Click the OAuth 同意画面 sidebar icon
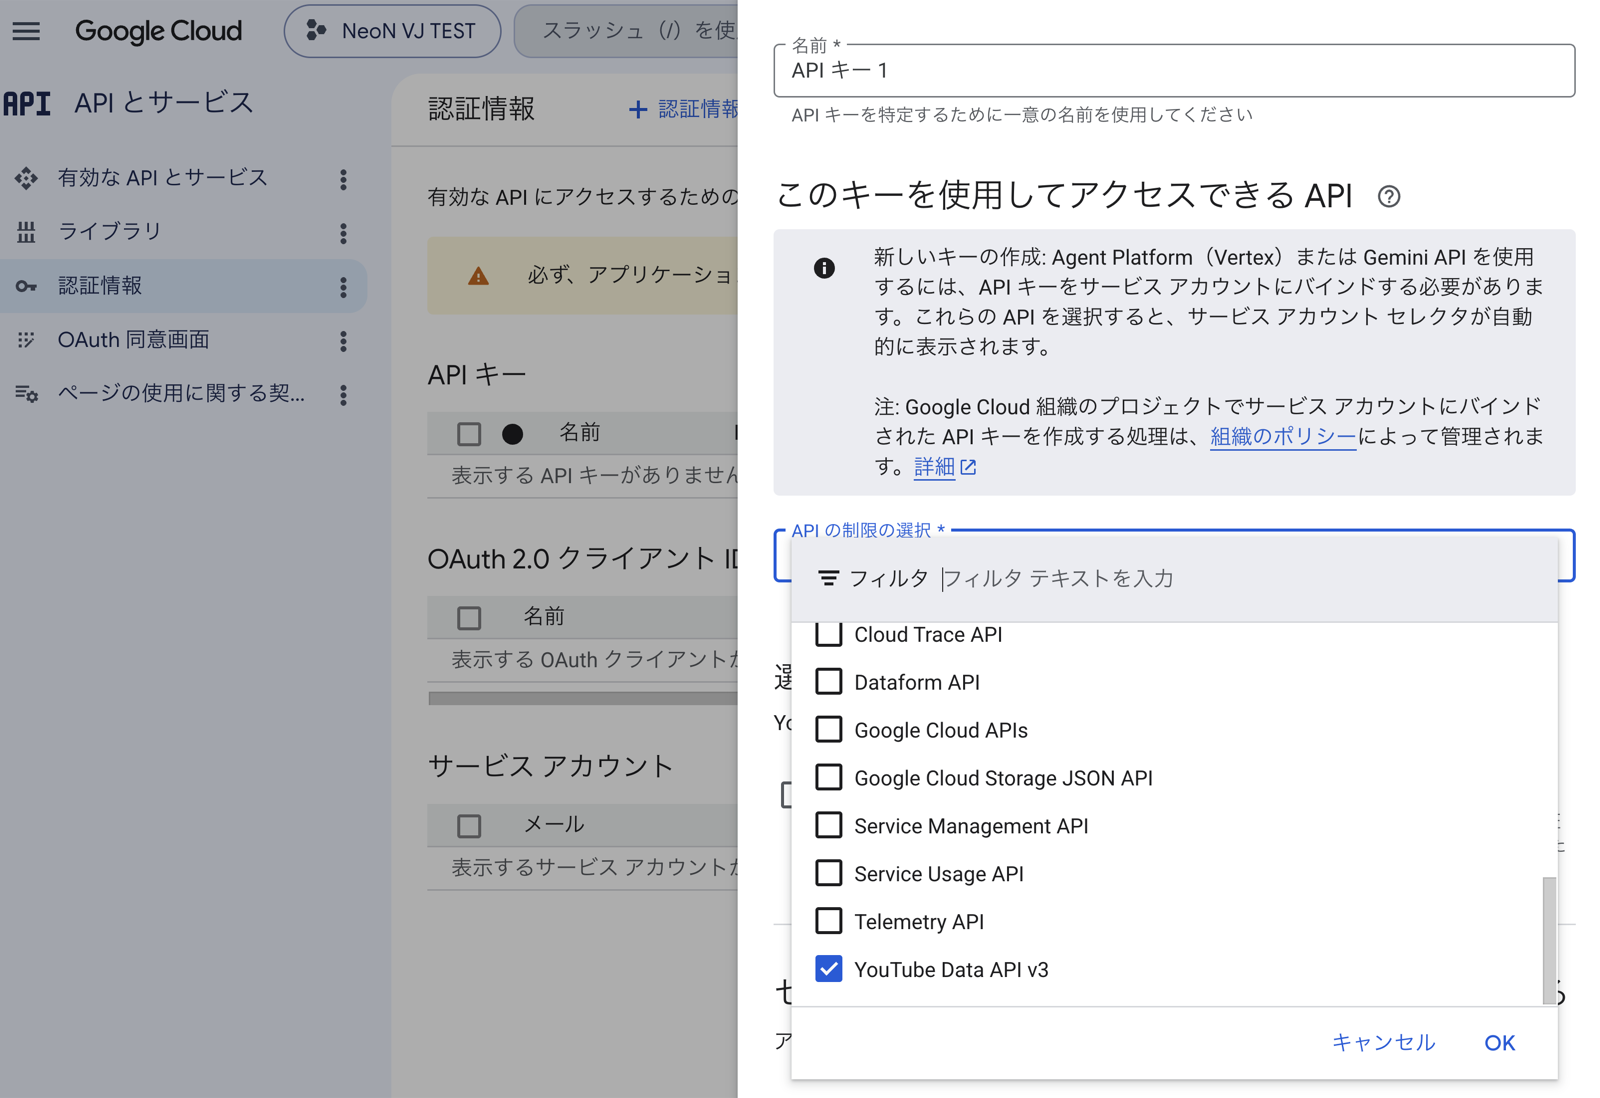 pyautogui.click(x=26, y=340)
